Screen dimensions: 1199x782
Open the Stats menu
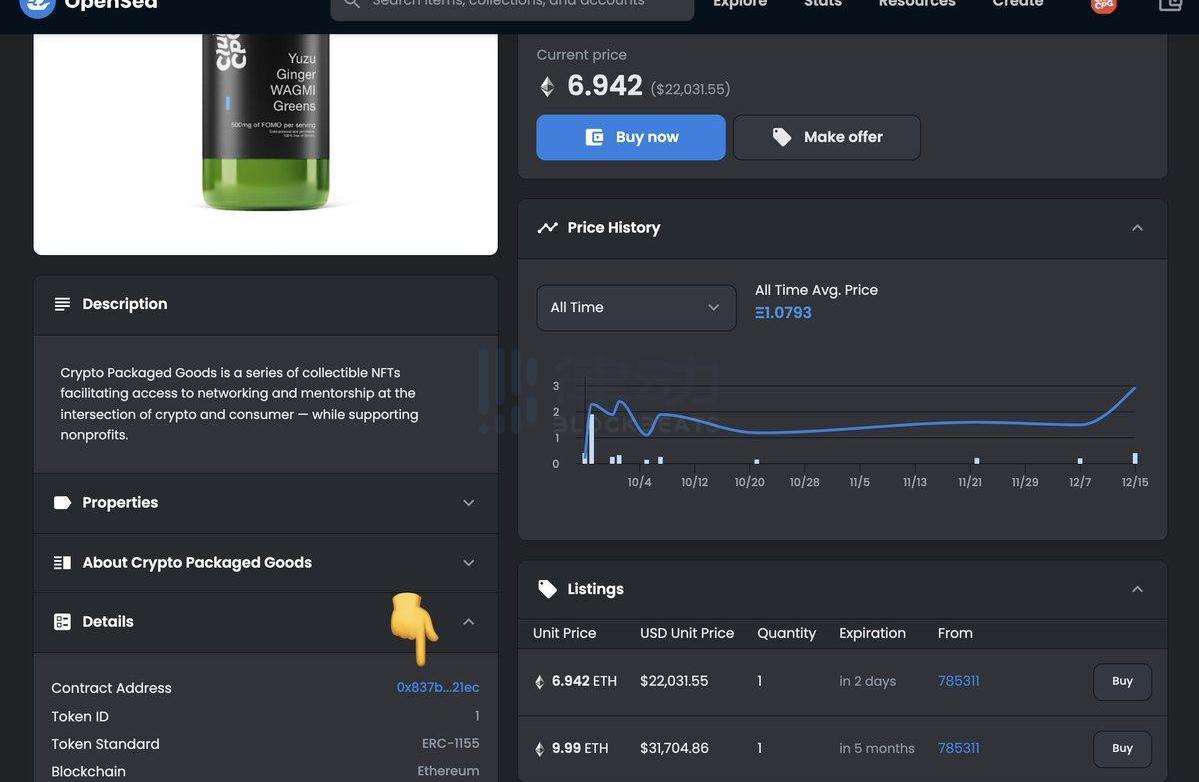pyautogui.click(x=822, y=4)
